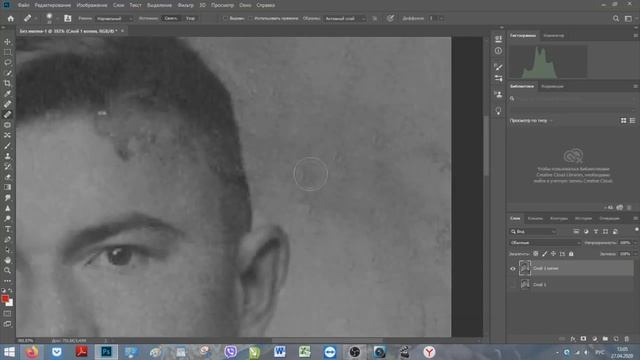Open Histogram panel options menu
The image size is (640, 360).
coord(636,36)
